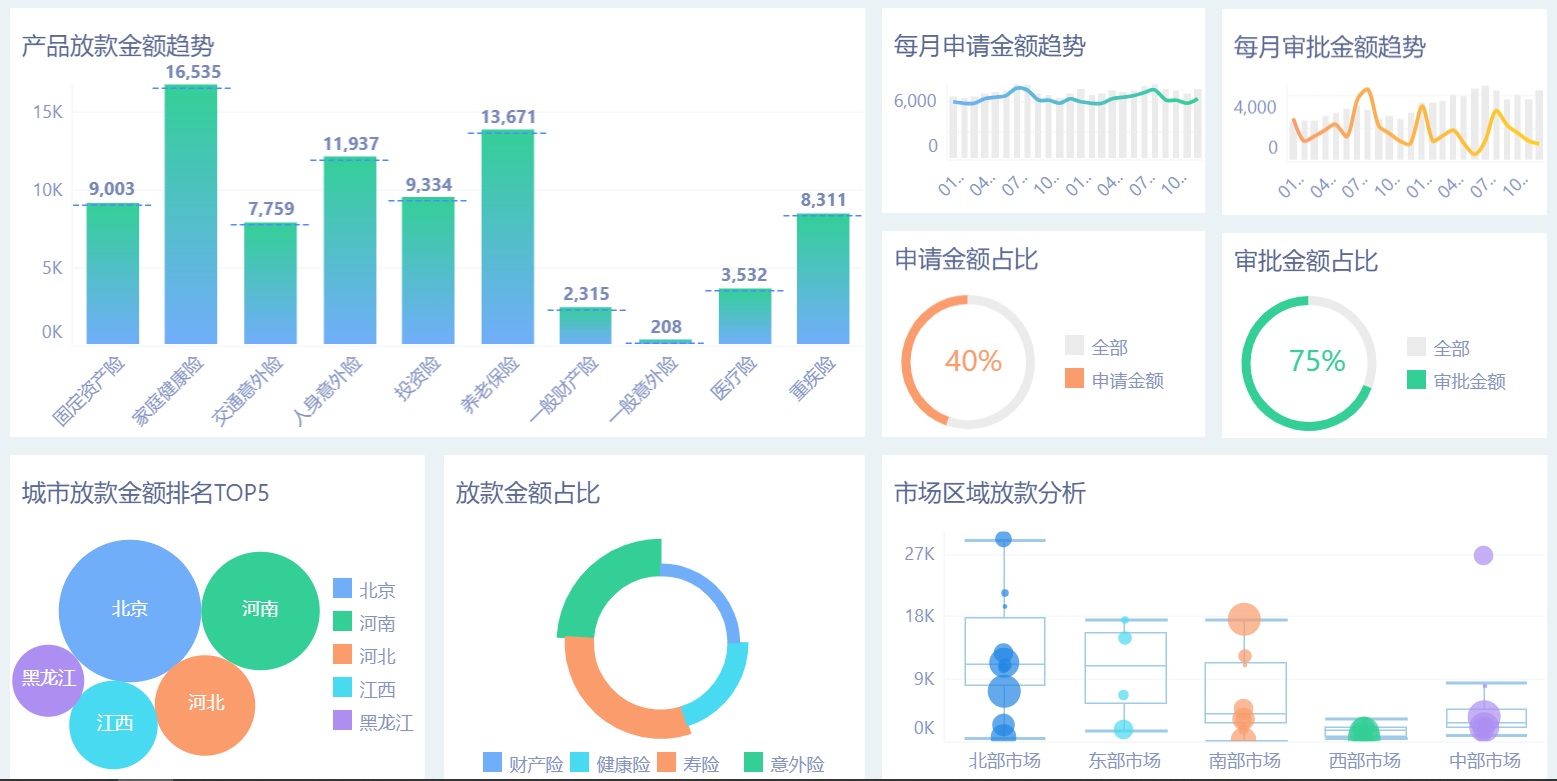Click the 75% center of the 审批金额占比 ring
The width and height of the screenshot is (1557, 781).
click(1316, 362)
